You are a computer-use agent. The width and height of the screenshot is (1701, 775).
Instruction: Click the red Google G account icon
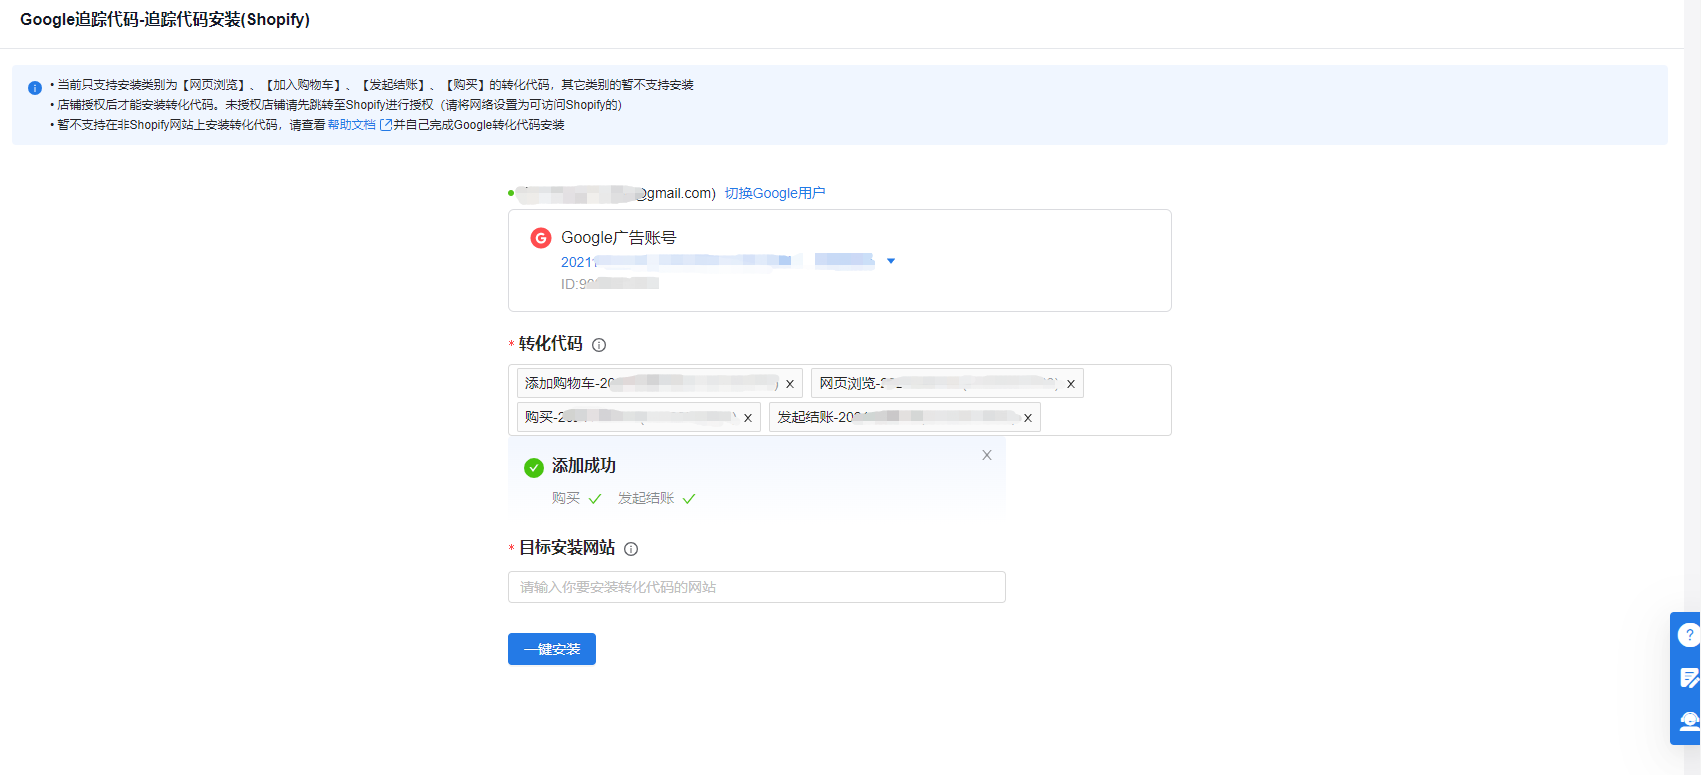pyautogui.click(x=541, y=238)
